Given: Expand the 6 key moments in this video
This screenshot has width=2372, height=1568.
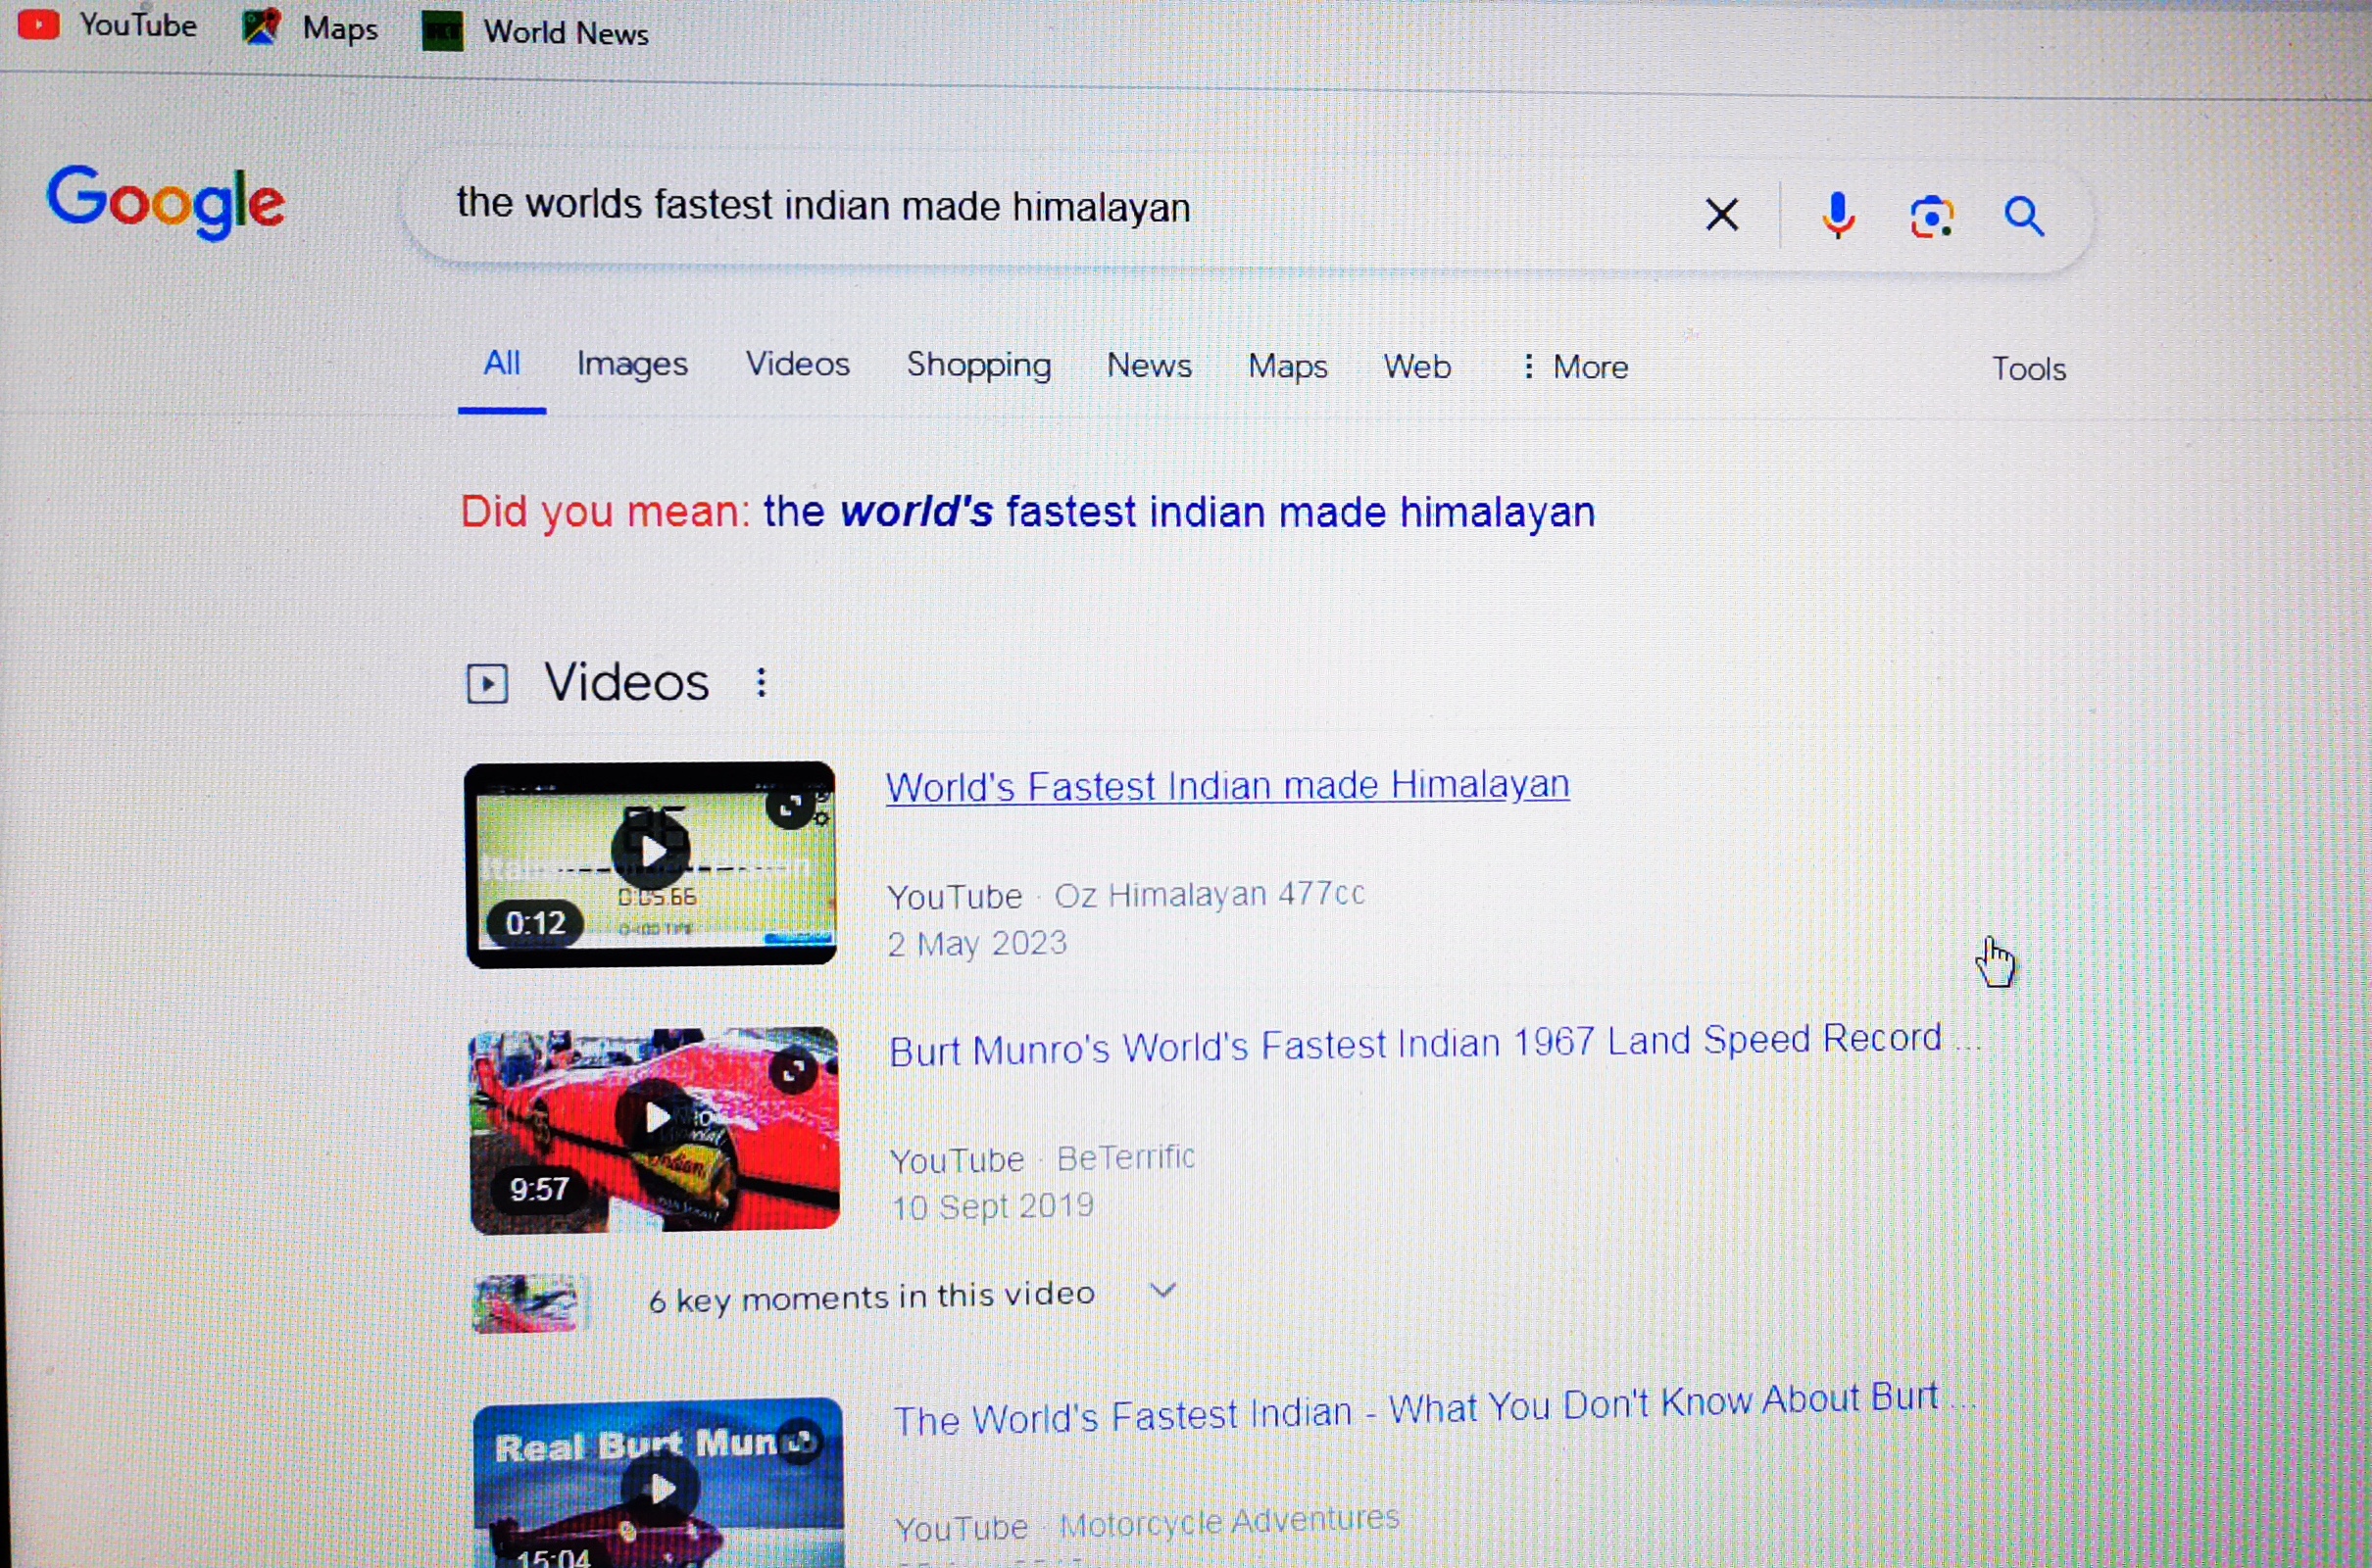Looking at the screenshot, I should pos(1162,1290).
